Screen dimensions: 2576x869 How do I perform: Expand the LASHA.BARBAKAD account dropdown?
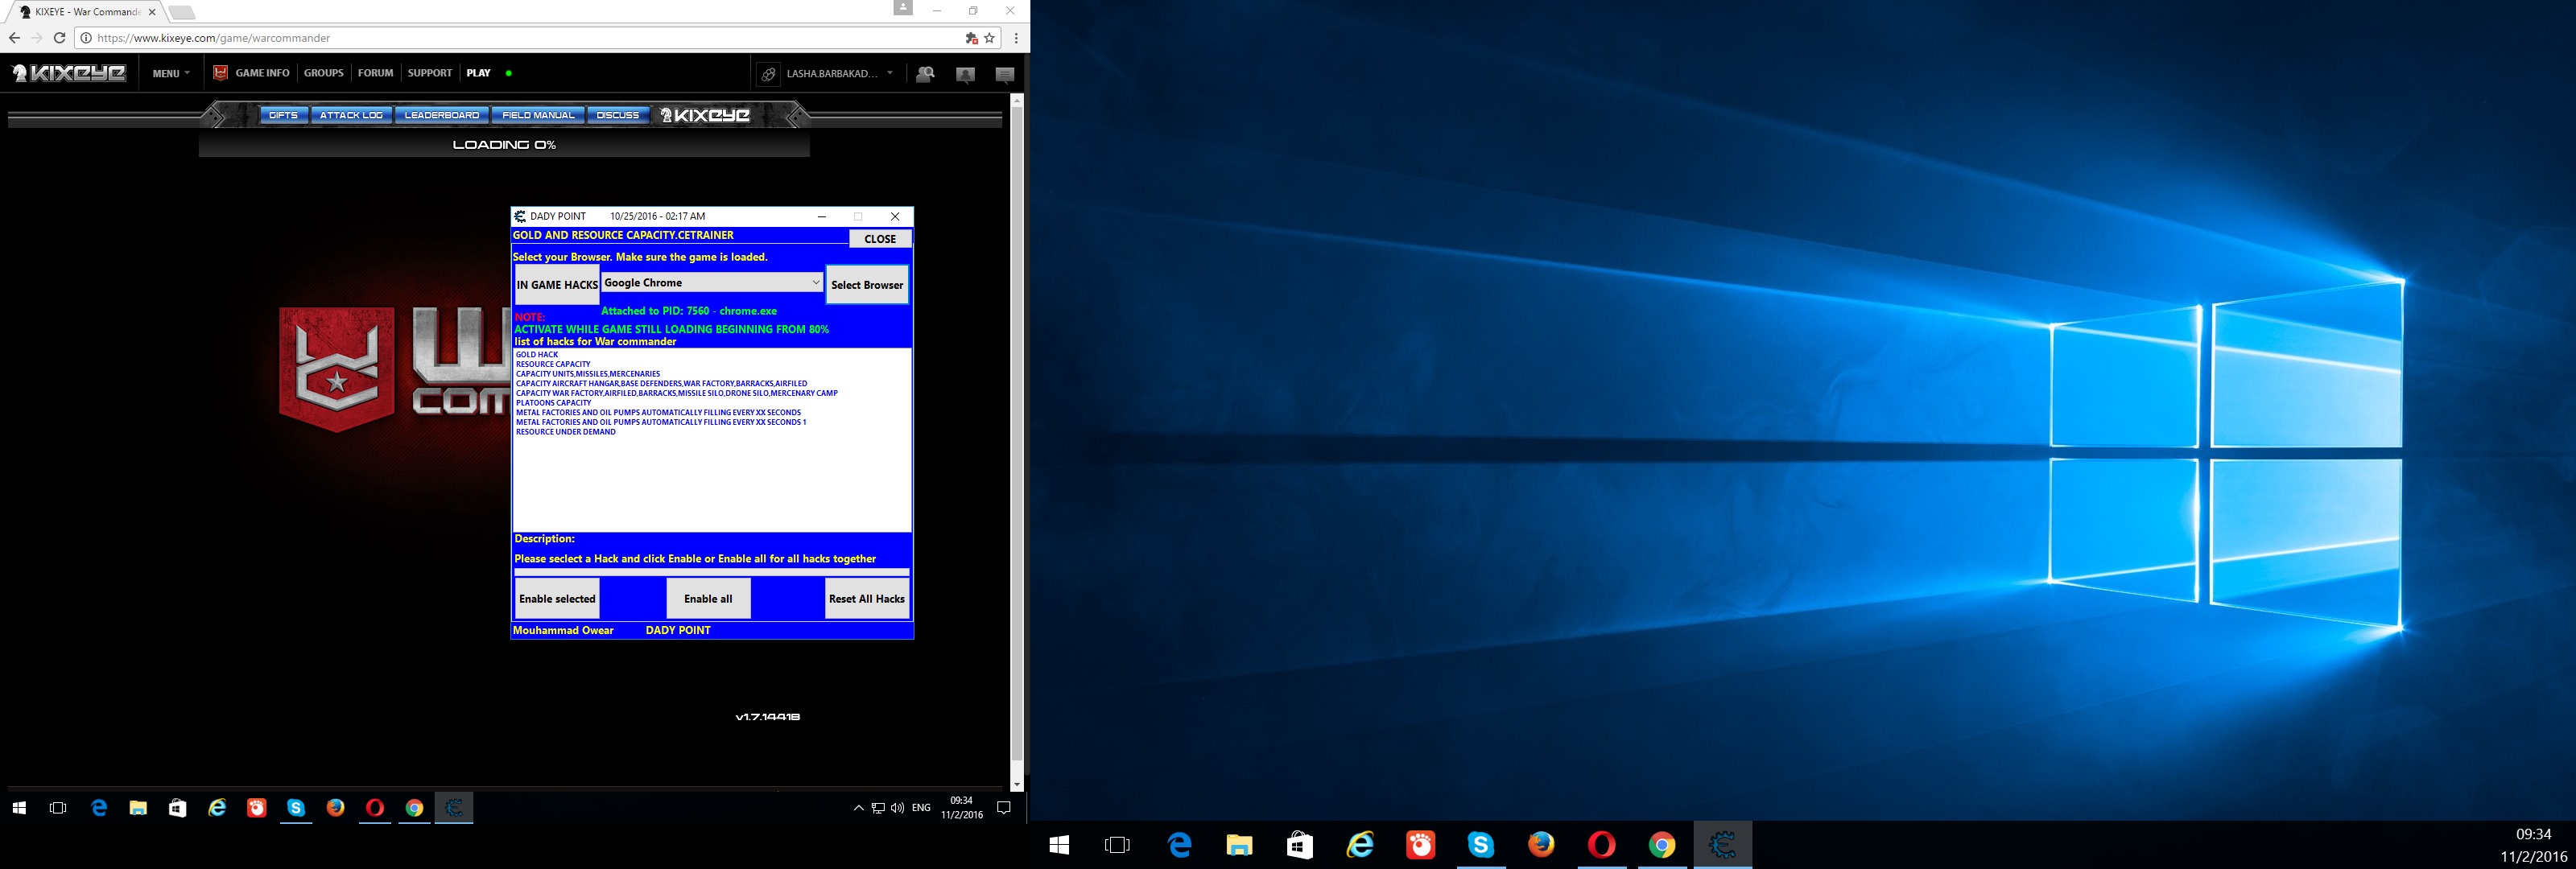click(x=889, y=73)
